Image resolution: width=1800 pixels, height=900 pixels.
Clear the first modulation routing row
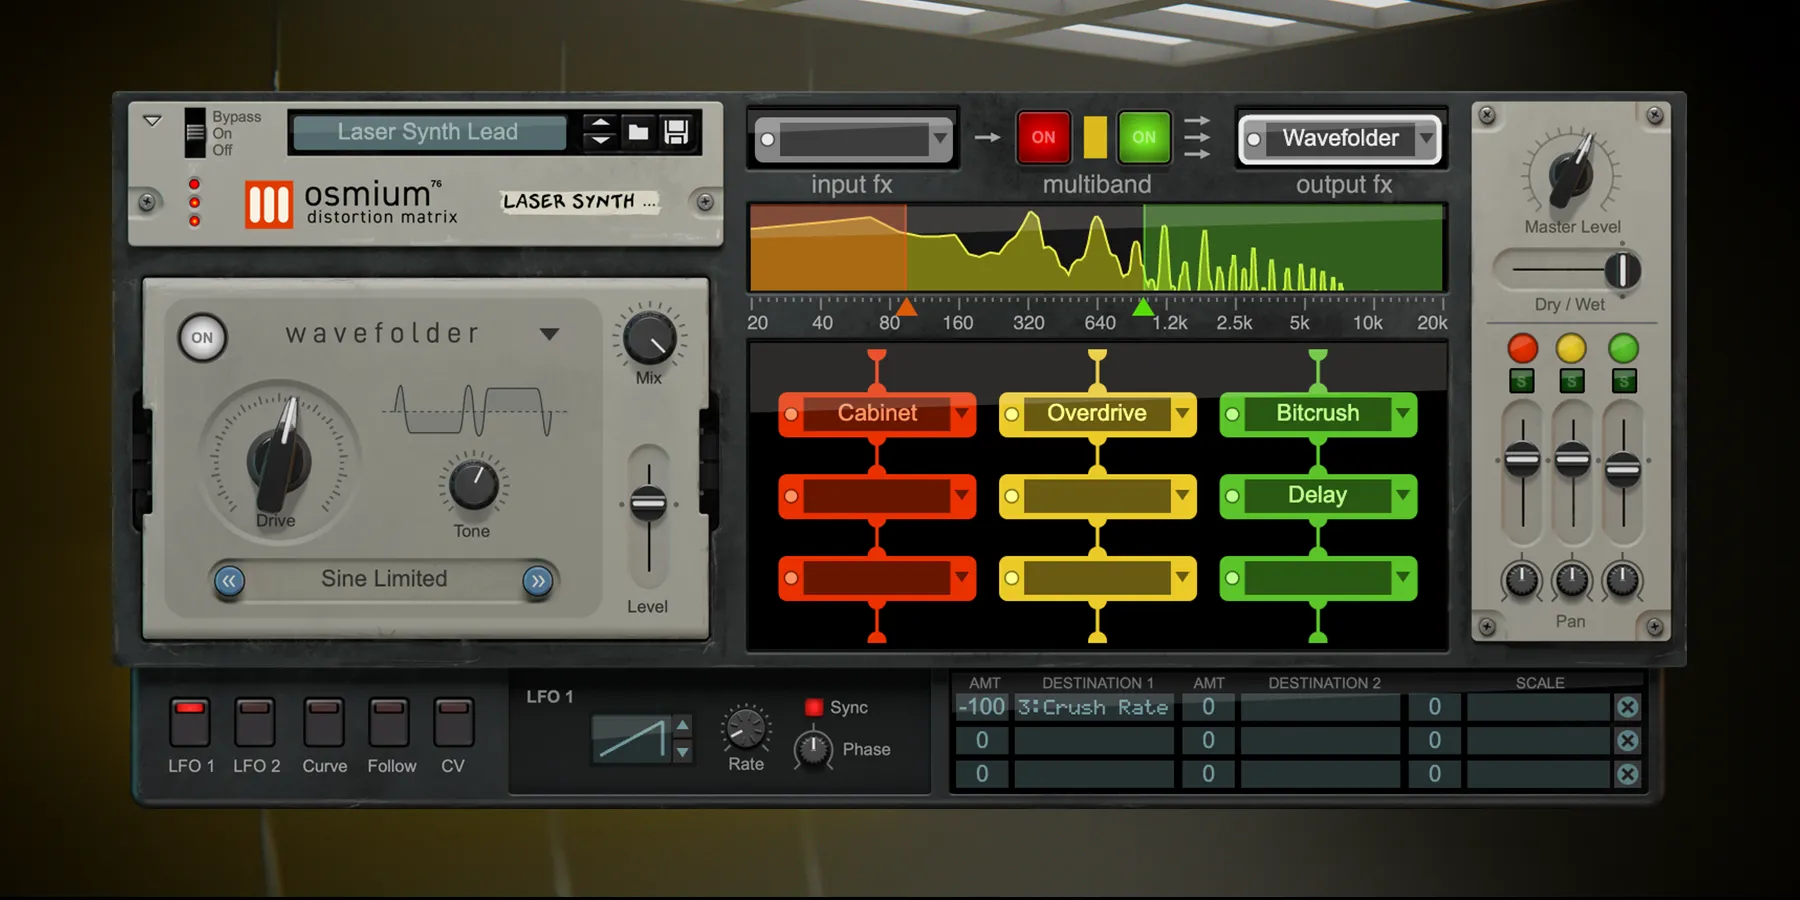point(1625,706)
